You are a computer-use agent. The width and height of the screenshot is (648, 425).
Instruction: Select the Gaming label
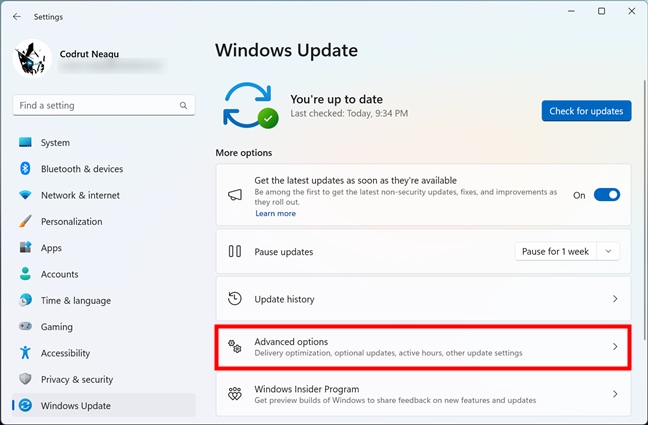point(57,327)
